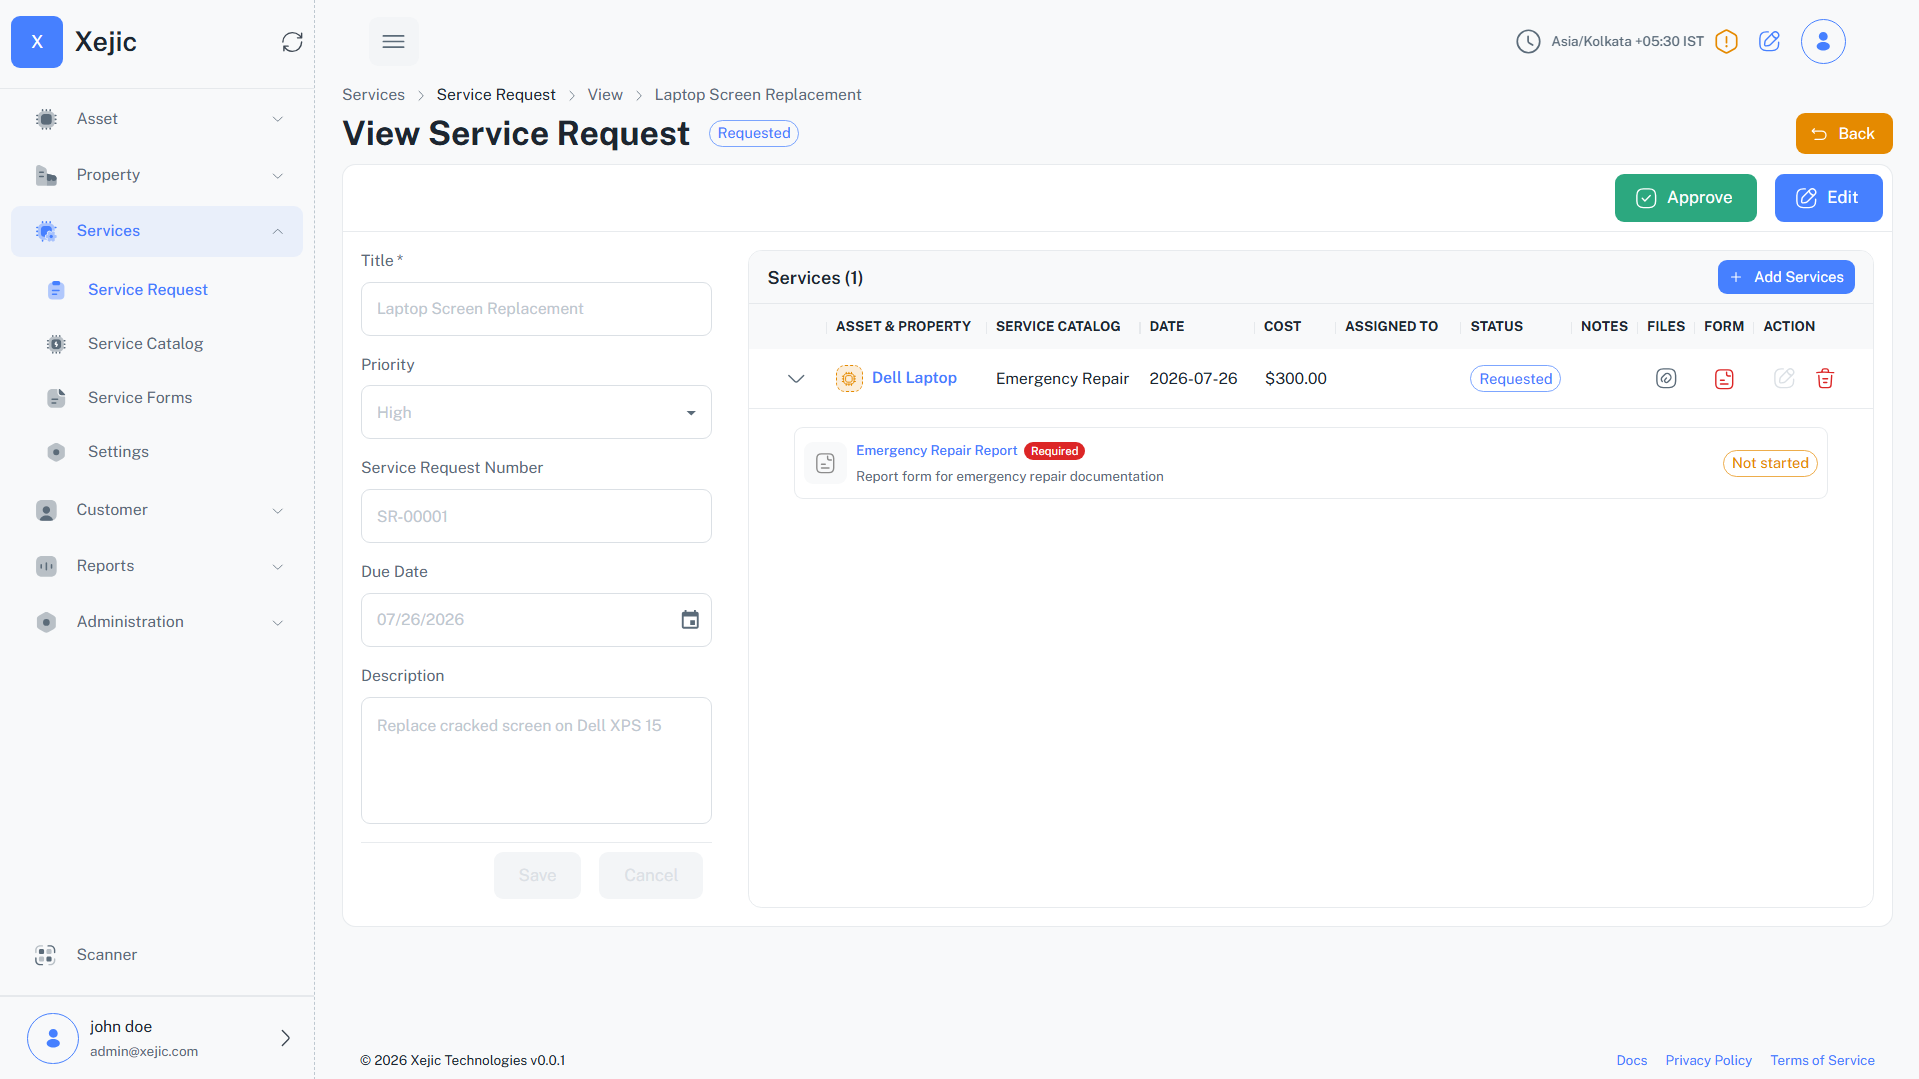Click the edit action icon for Dell Laptop

(1784, 378)
